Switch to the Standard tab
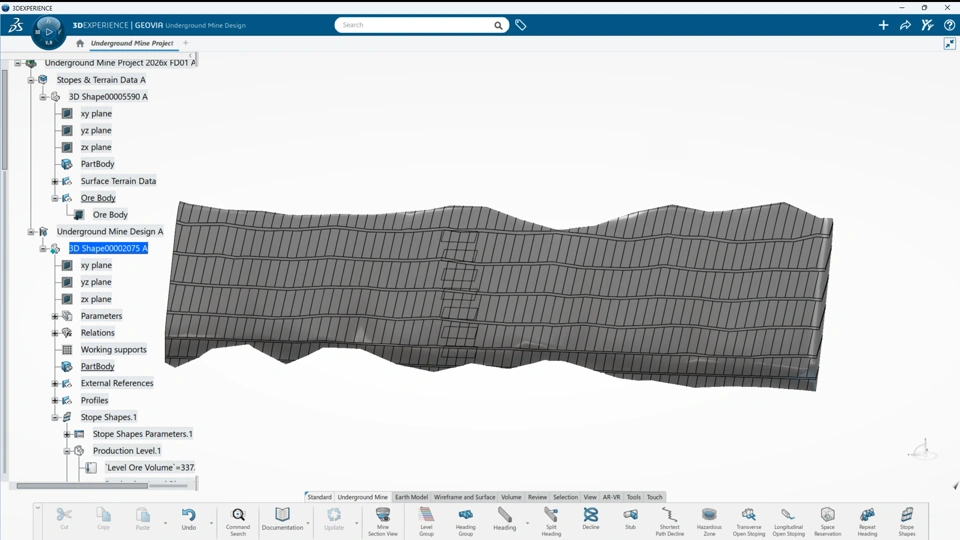960x540 pixels. [x=319, y=497]
